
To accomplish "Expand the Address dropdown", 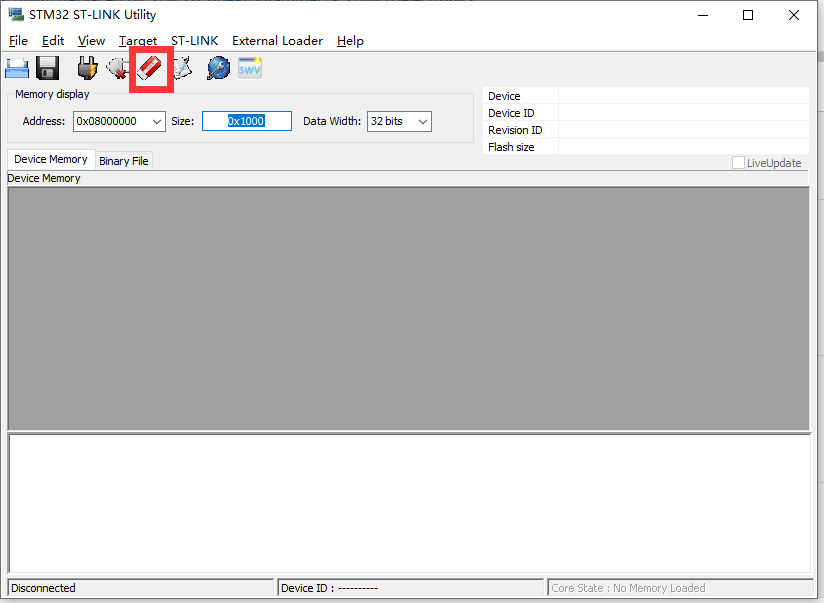I will click(x=157, y=121).
